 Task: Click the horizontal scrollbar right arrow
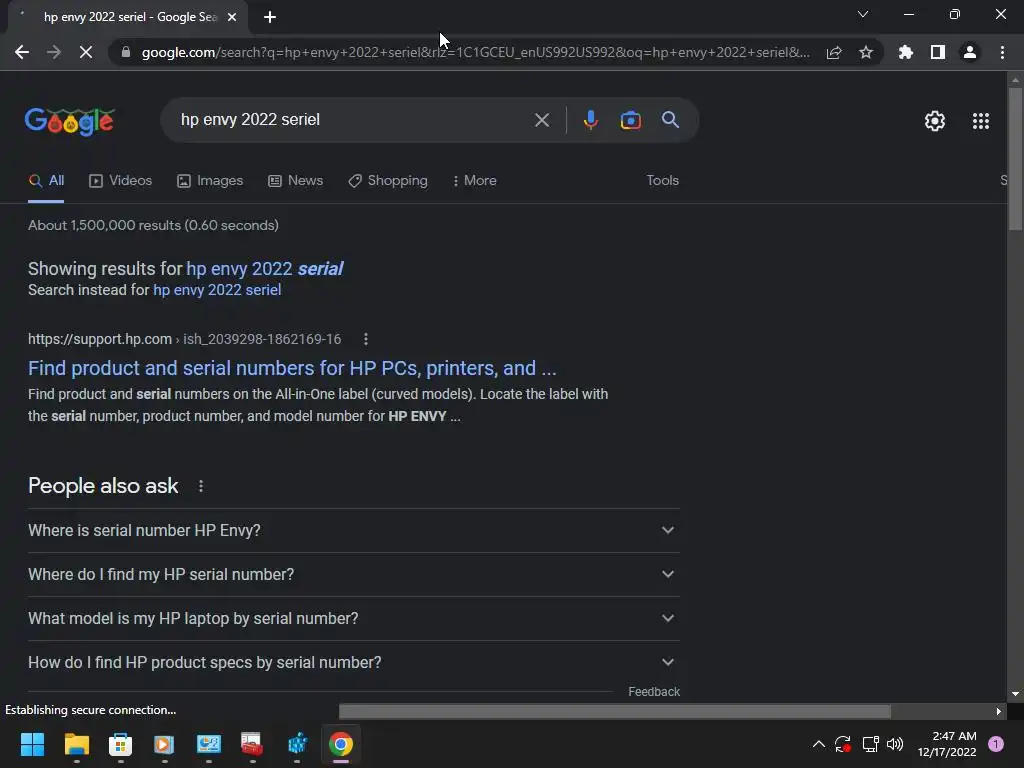(x=998, y=711)
